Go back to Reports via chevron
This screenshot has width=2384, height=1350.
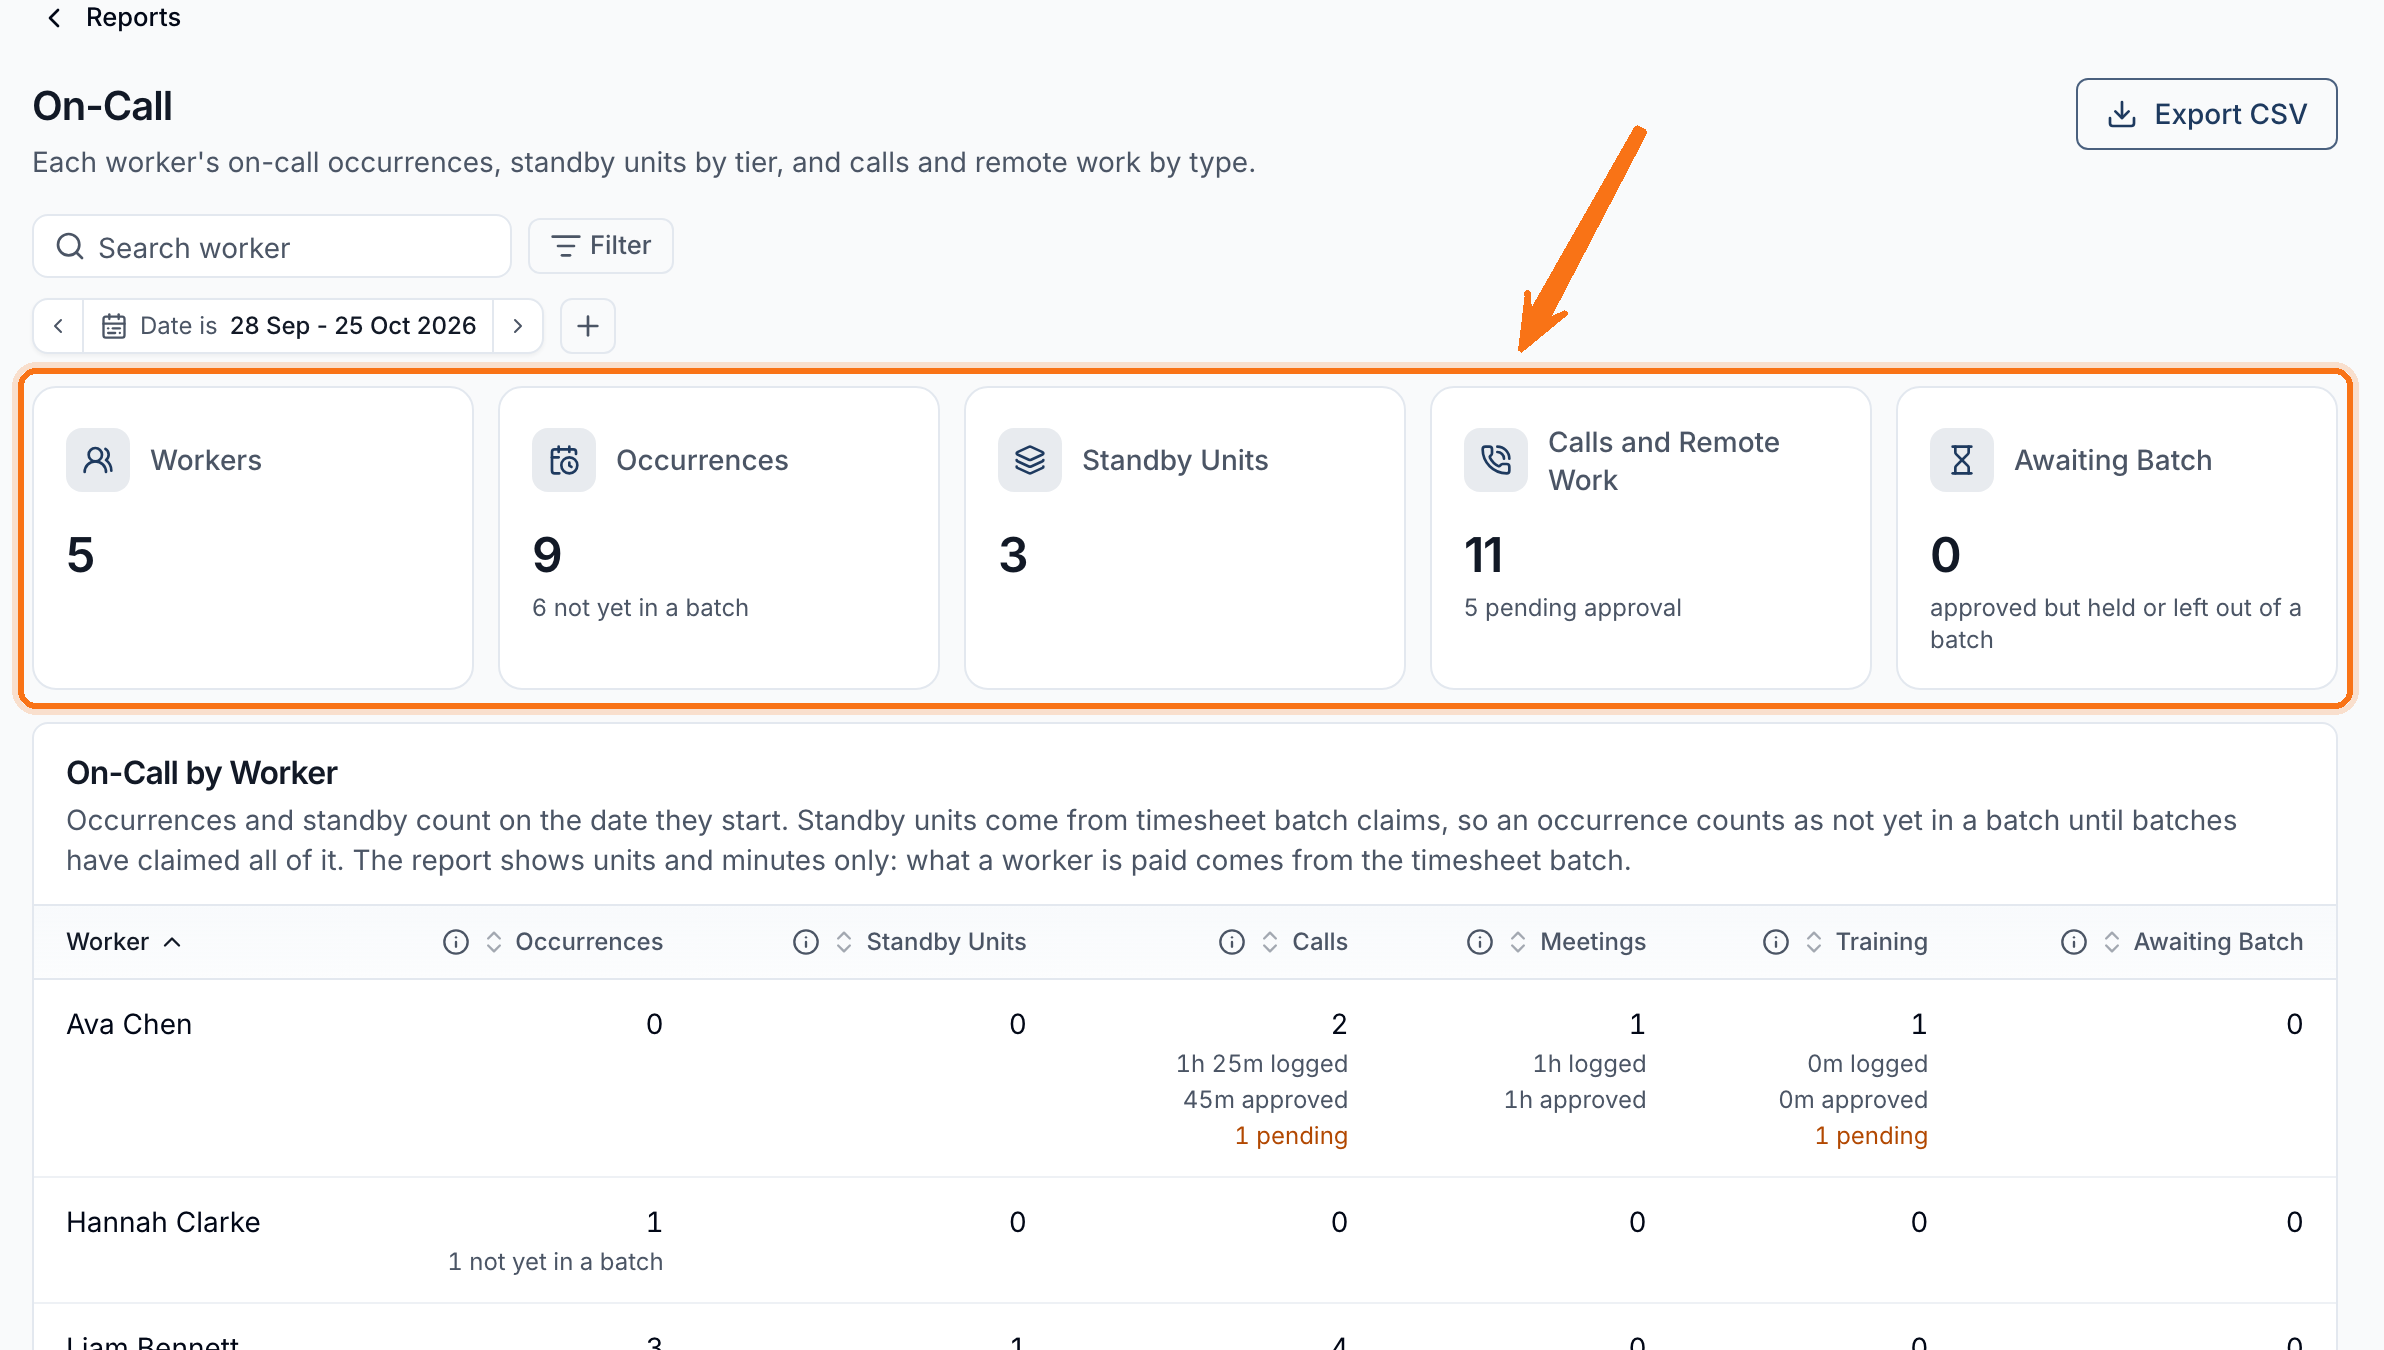click(x=55, y=18)
